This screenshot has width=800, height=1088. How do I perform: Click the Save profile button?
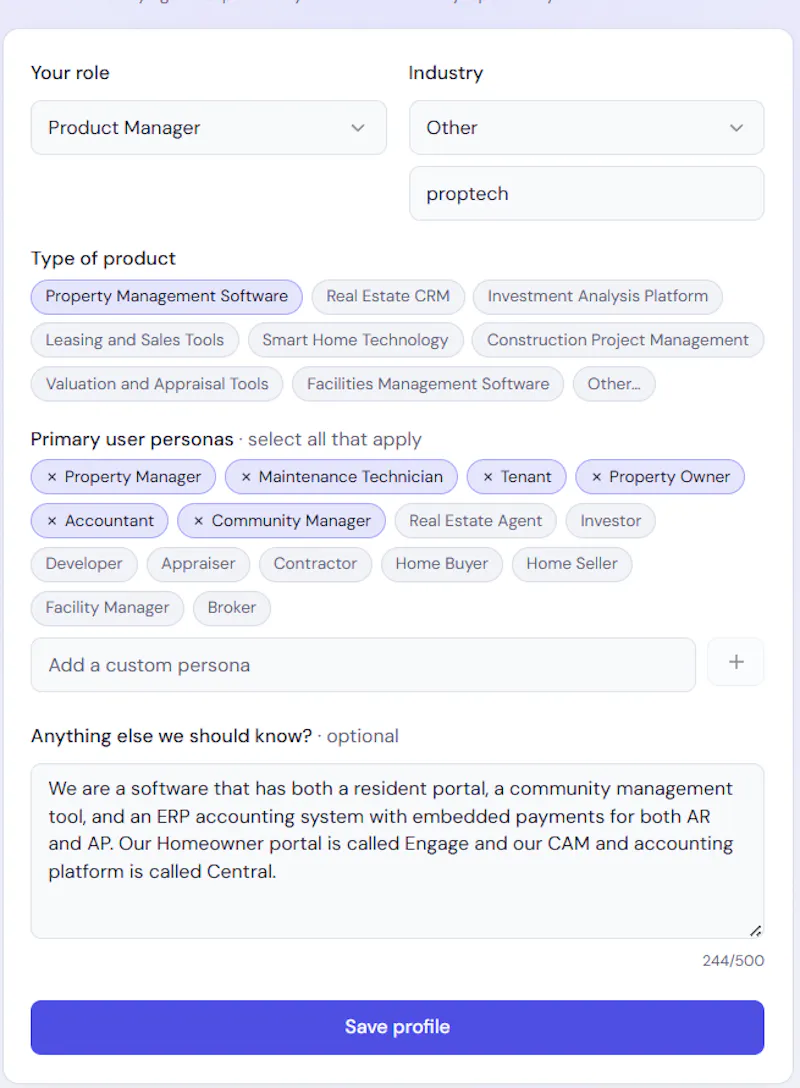[398, 1027]
